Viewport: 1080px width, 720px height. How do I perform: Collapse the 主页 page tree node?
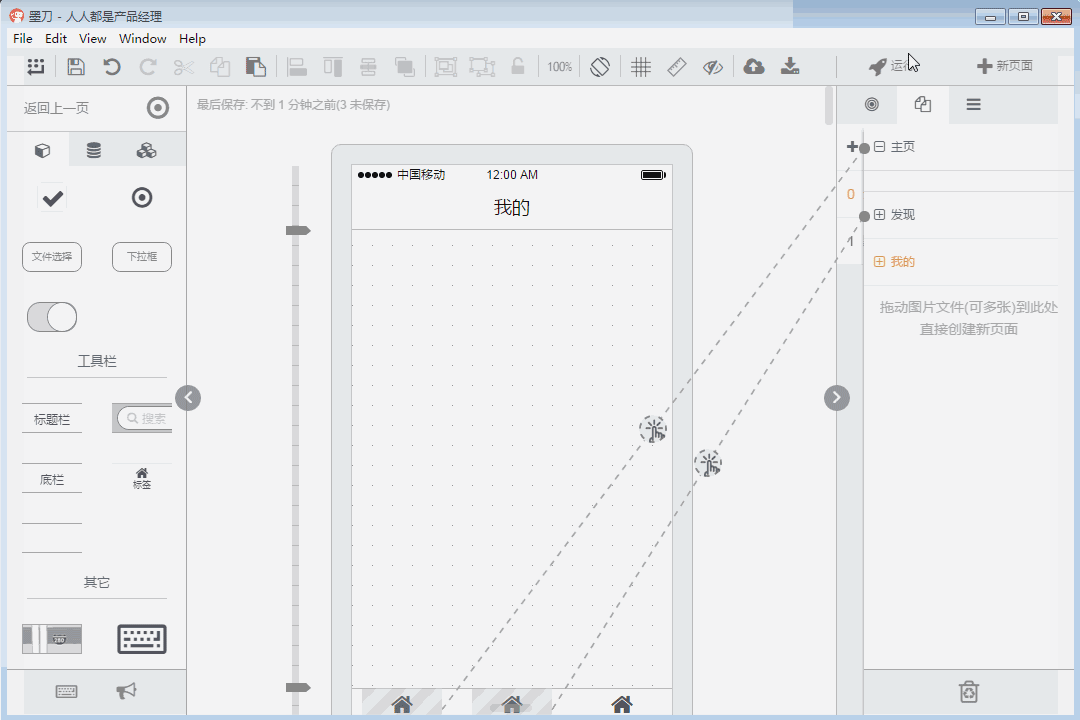(x=880, y=147)
